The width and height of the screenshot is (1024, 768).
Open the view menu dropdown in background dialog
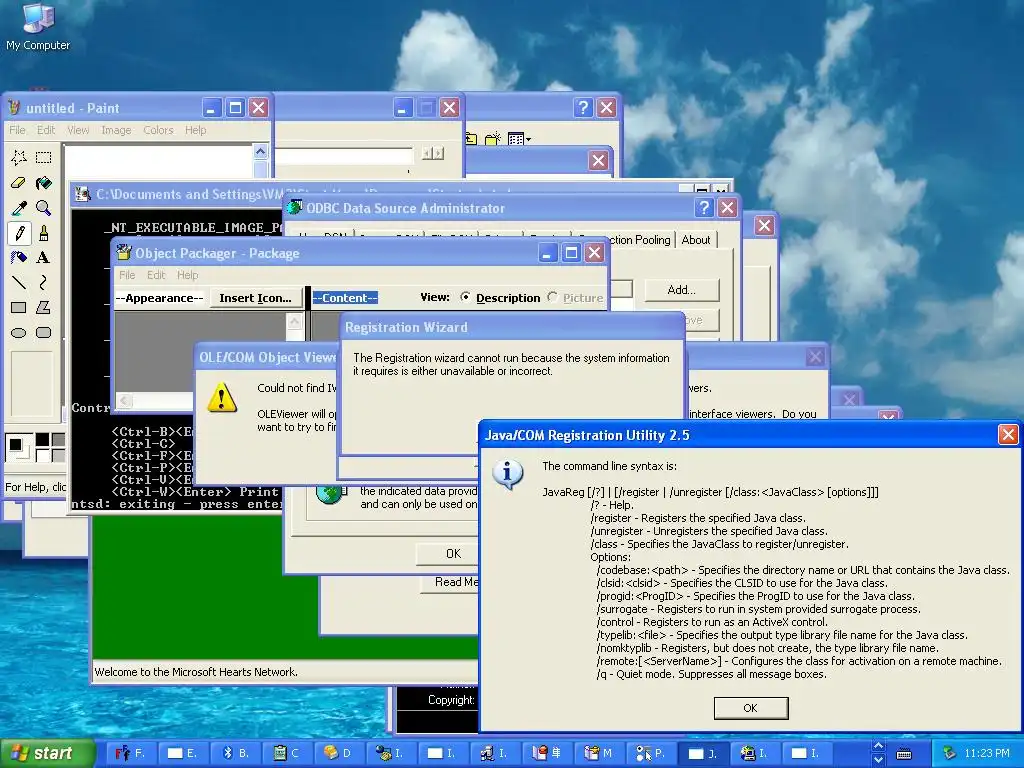pos(519,138)
